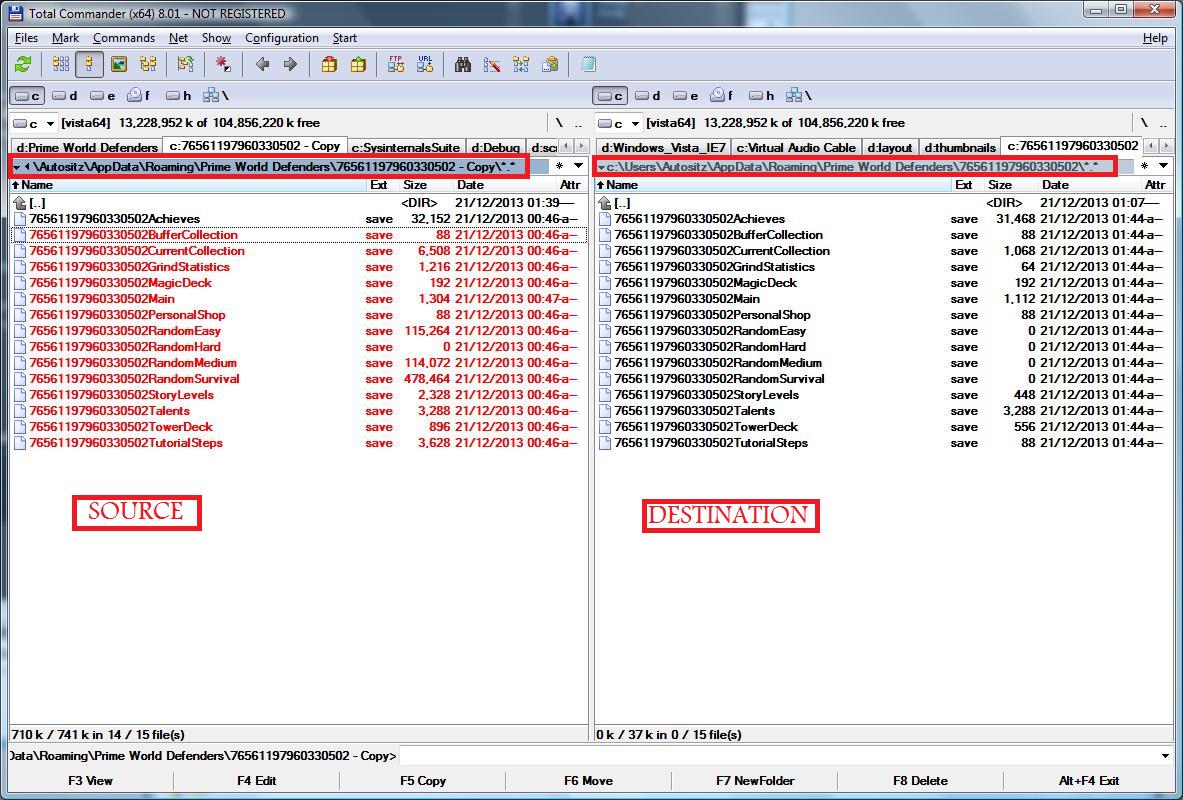Open the Notepad toolbar icon
The height and width of the screenshot is (800, 1183).
click(x=588, y=65)
